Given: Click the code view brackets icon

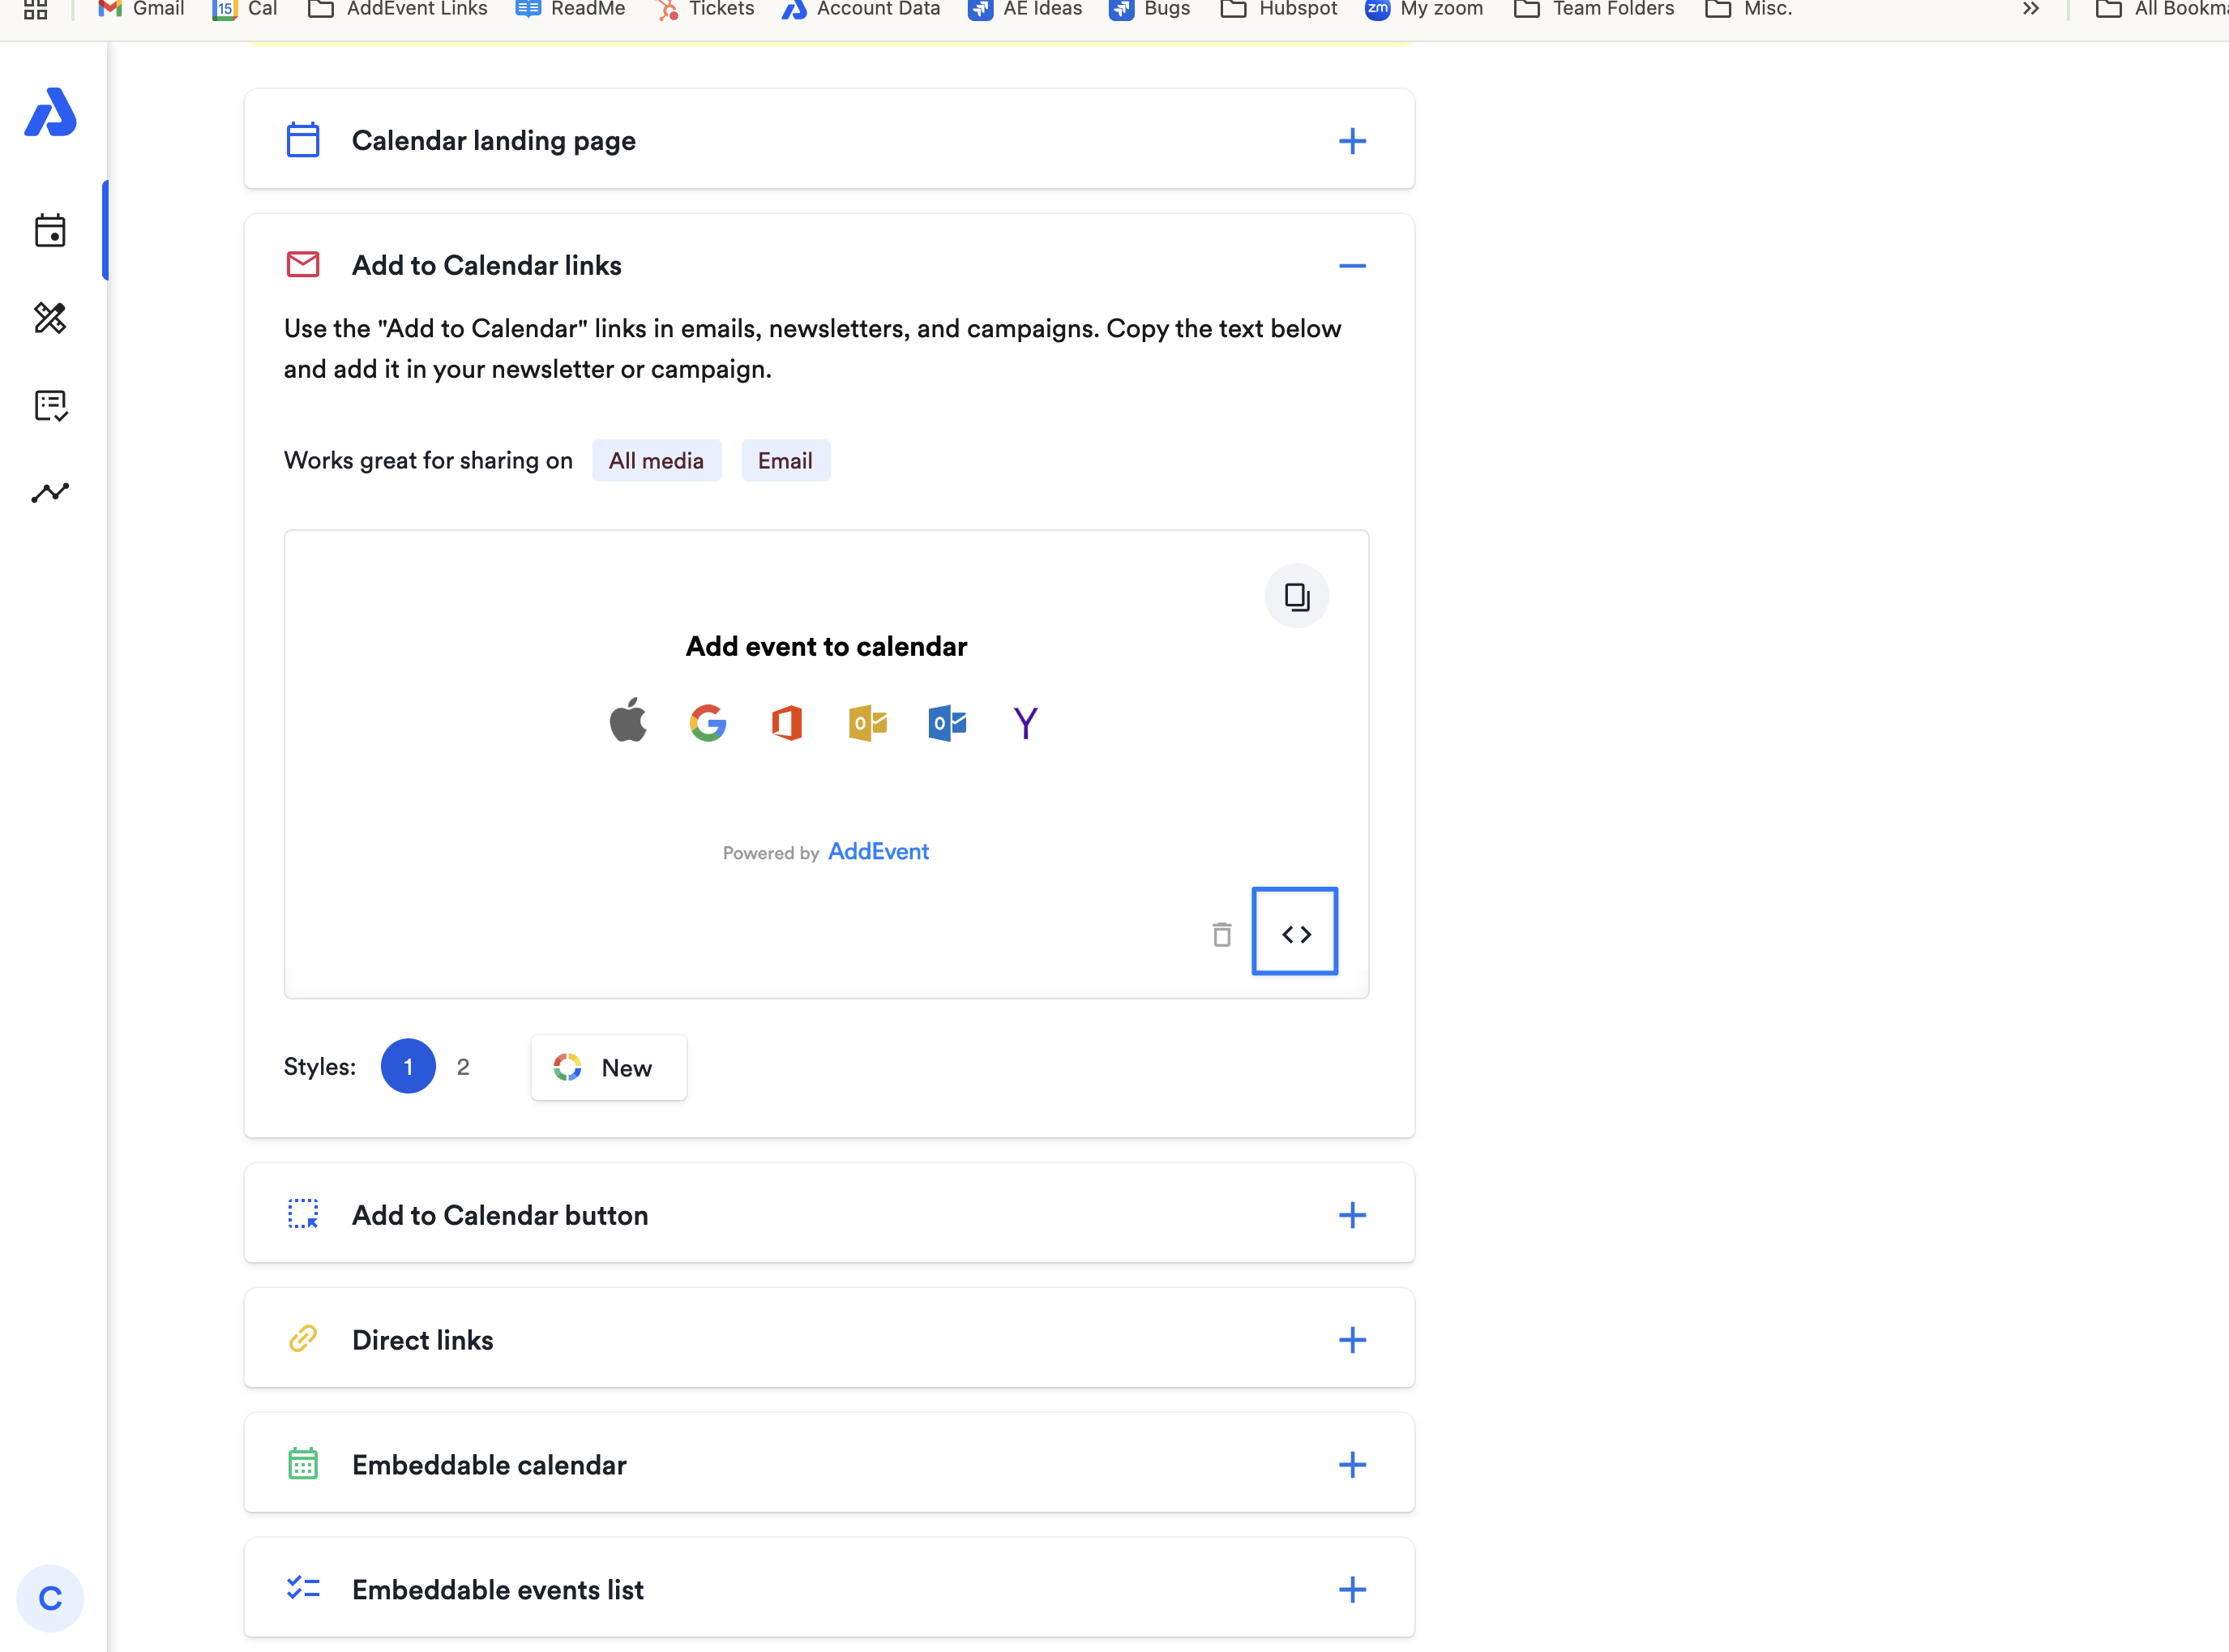Looking at the screenshot, I should click(x=1295, y=933).
